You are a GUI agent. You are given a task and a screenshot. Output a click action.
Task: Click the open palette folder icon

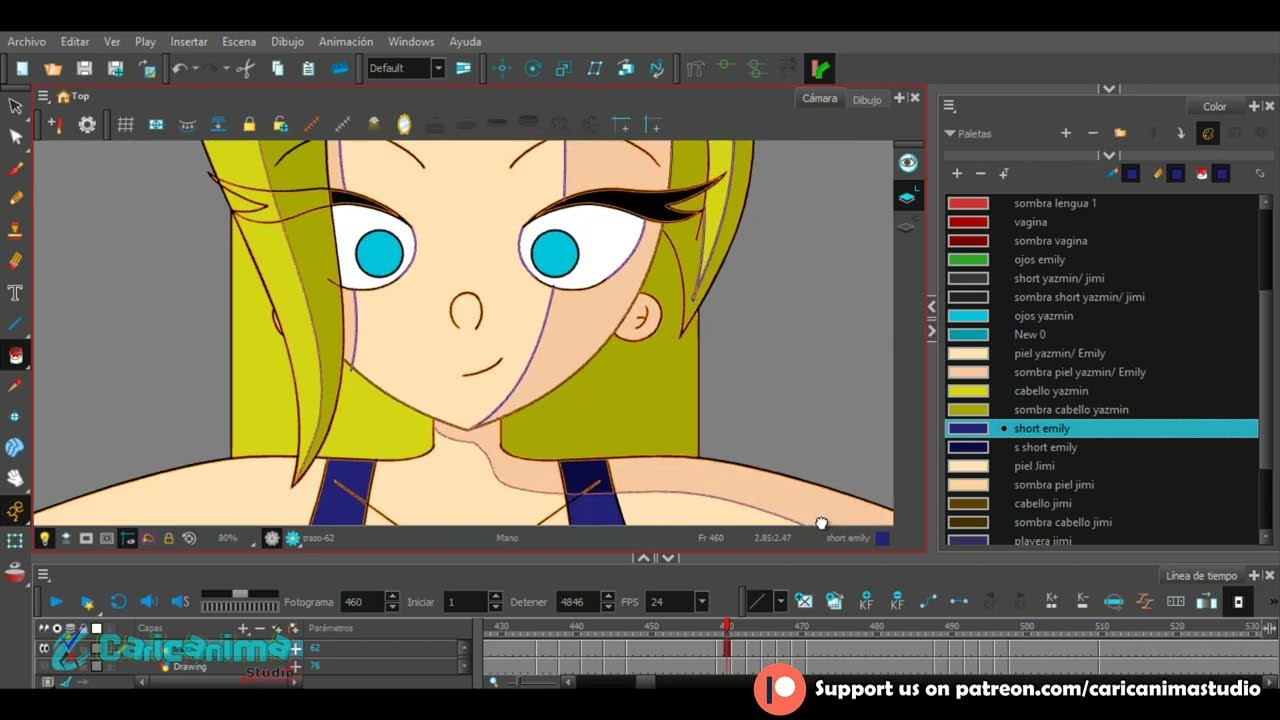1120,133
